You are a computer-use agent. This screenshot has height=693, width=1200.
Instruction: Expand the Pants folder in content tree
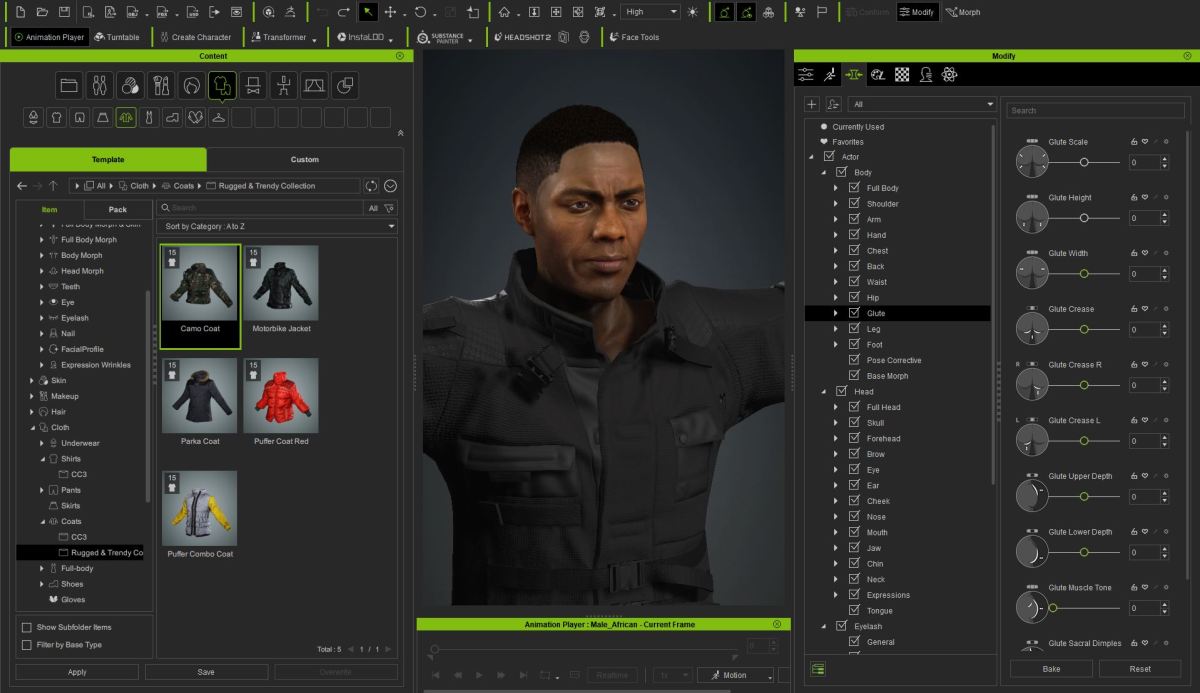[42, 490]
